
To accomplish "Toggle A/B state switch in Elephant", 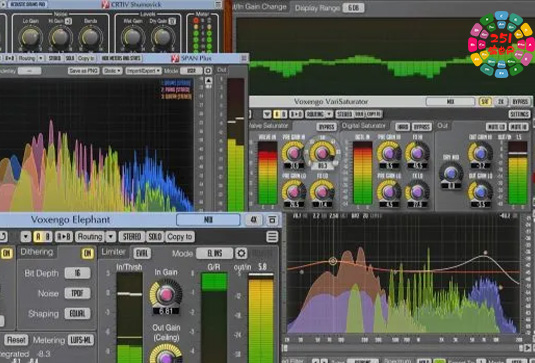I will pos(43,236).
